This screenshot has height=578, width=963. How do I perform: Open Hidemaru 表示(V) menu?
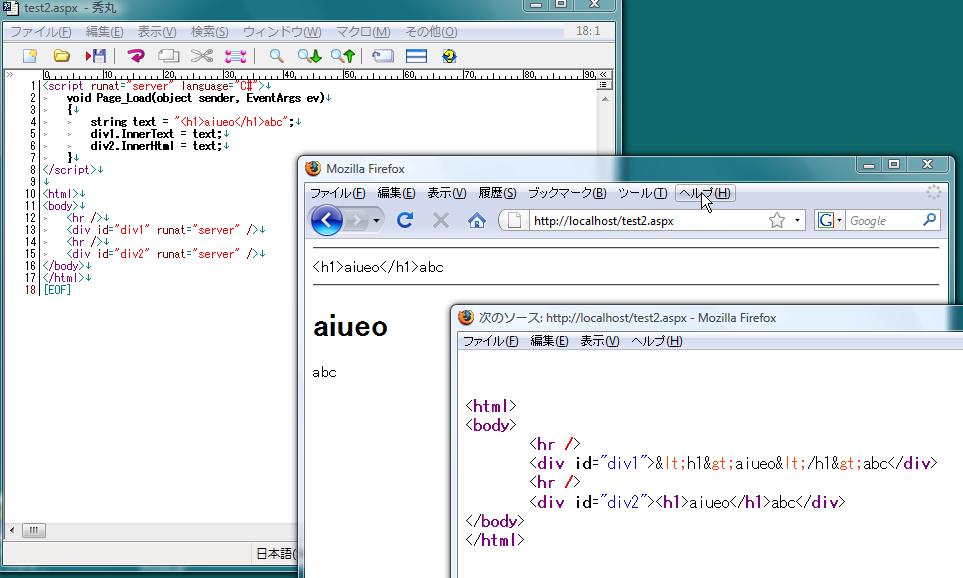(157, 31)
